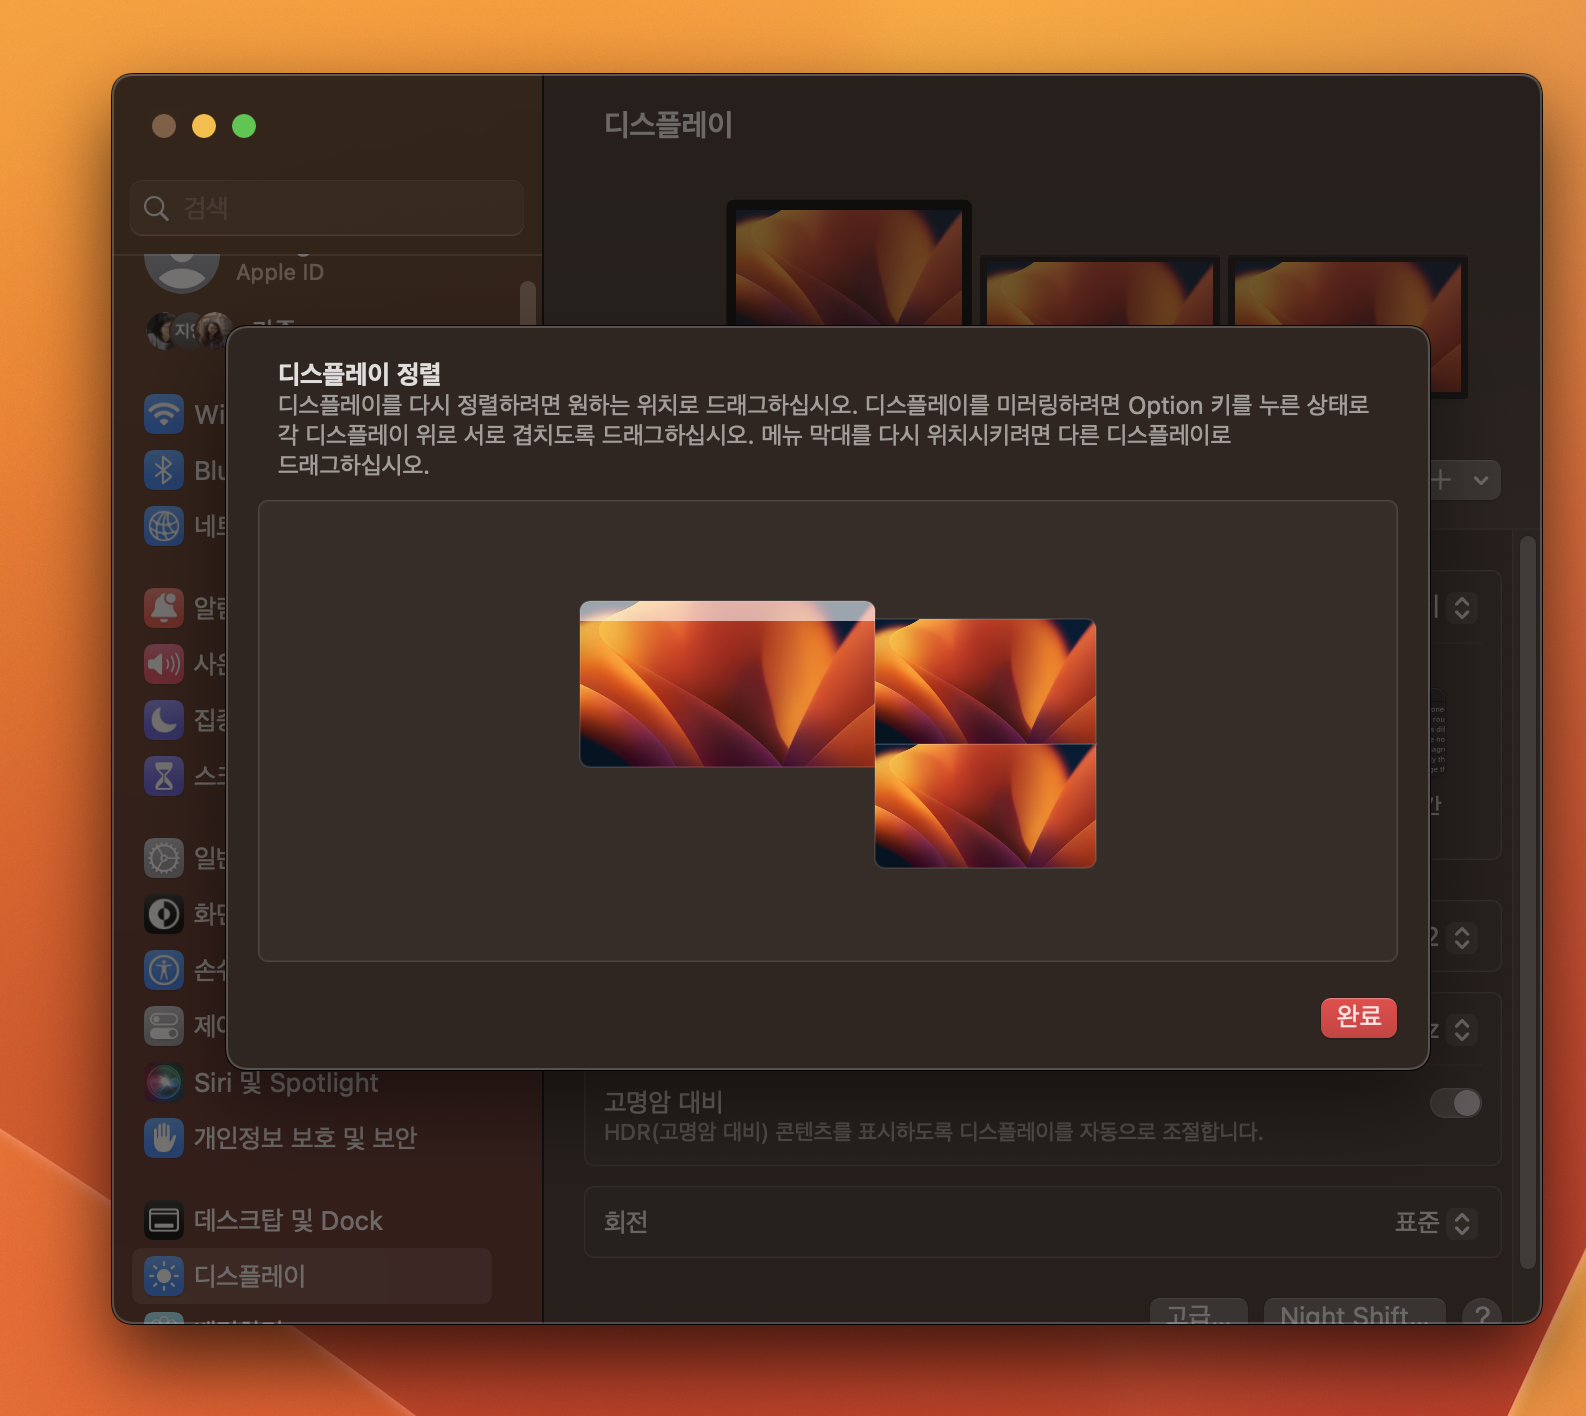The image size is (1586, 1416).
Task: Open the Sound speaker sidebar icon
Action: click(164, 664)
